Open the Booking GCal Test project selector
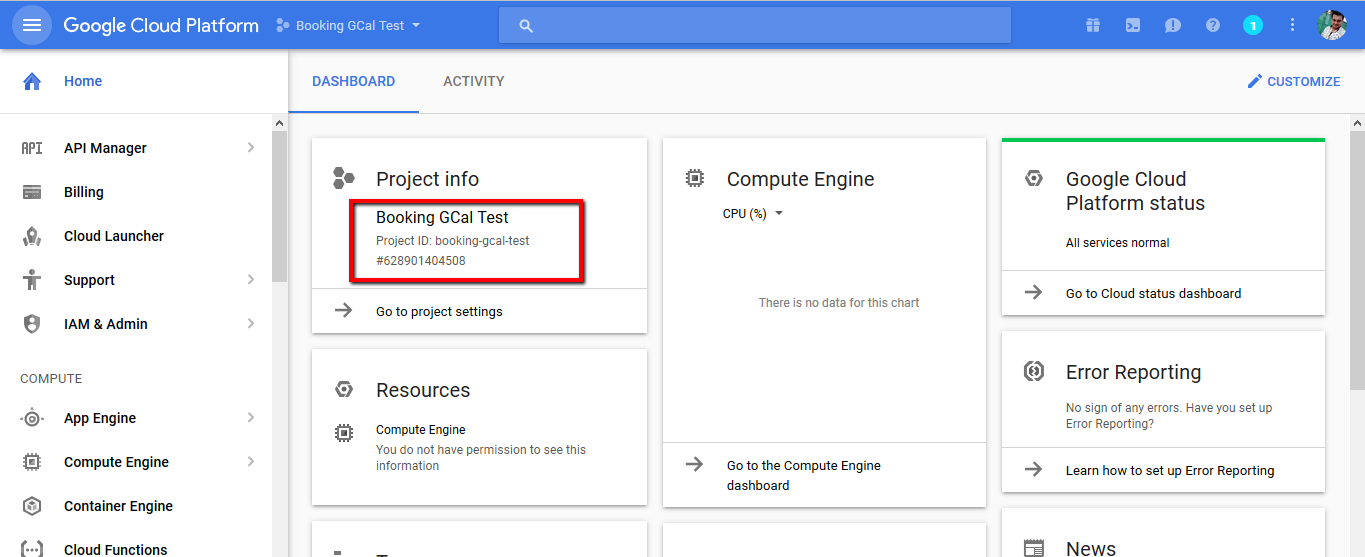The image size is (1365, 557). (x=348, y=25)
